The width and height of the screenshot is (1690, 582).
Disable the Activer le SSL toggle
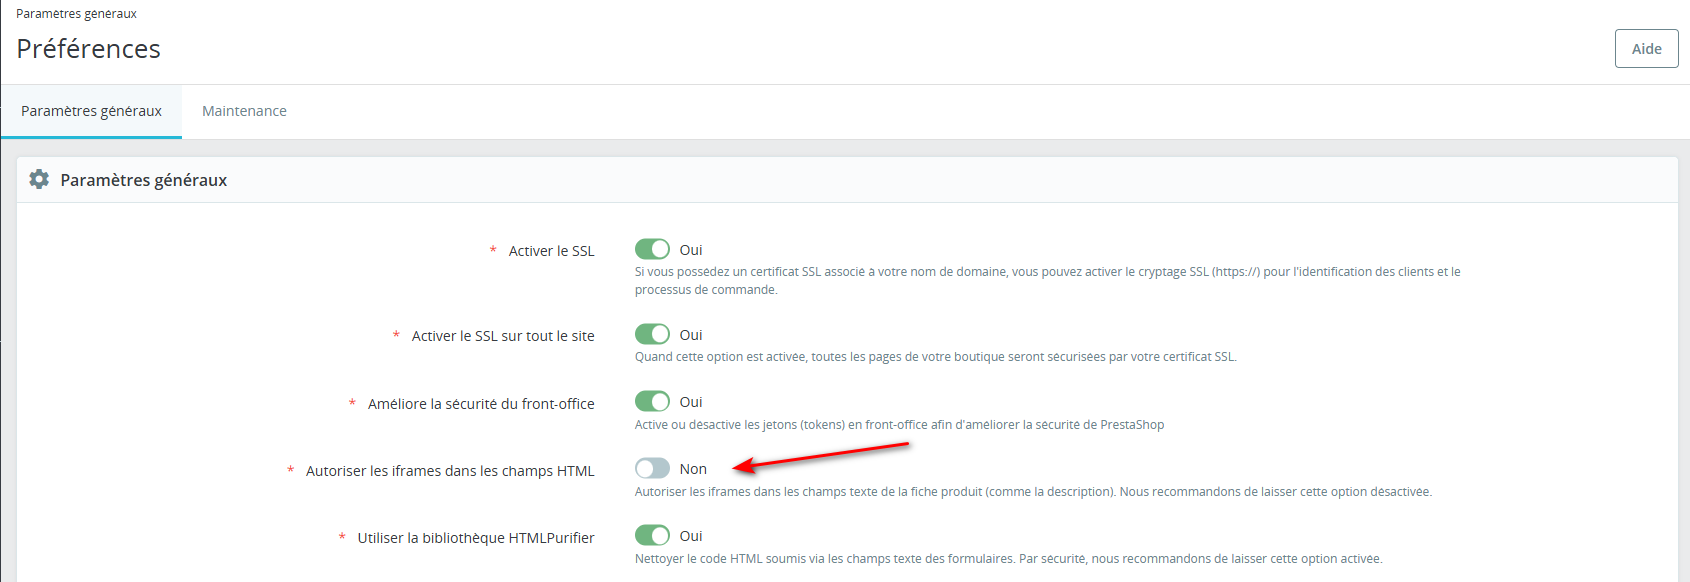point(652,249)
